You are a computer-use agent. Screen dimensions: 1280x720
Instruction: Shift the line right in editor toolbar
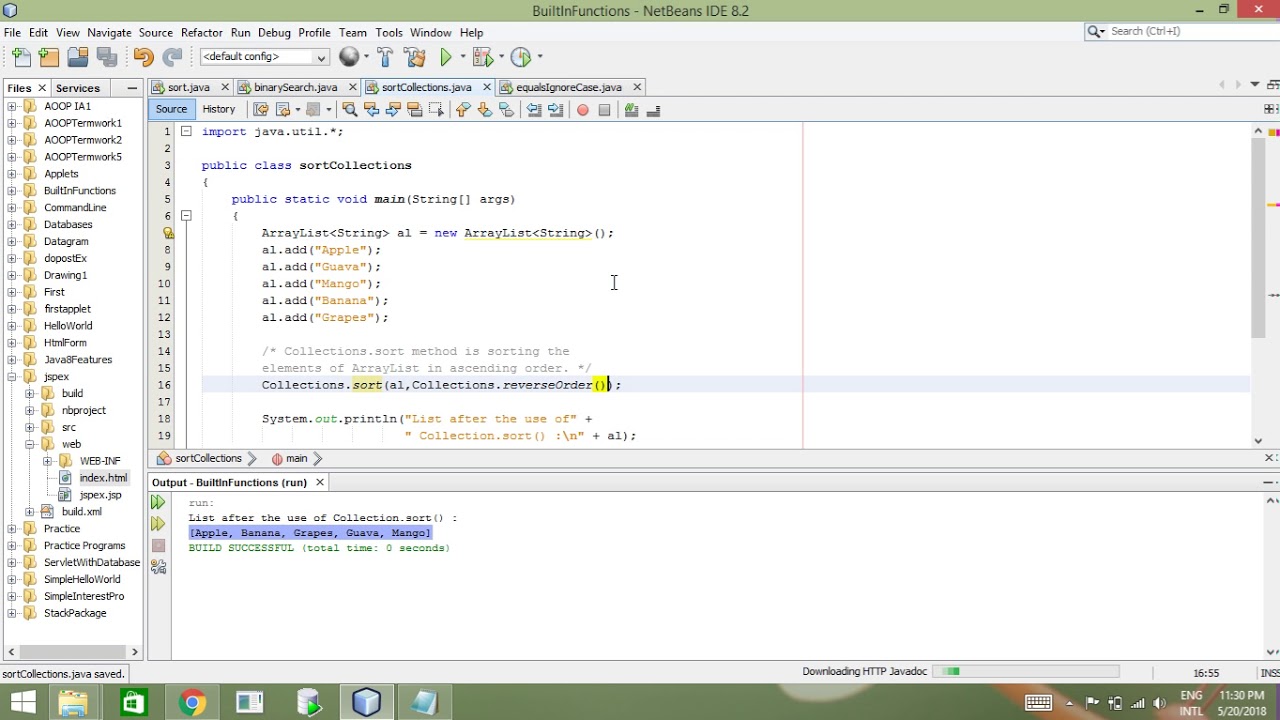coord(556,110)
